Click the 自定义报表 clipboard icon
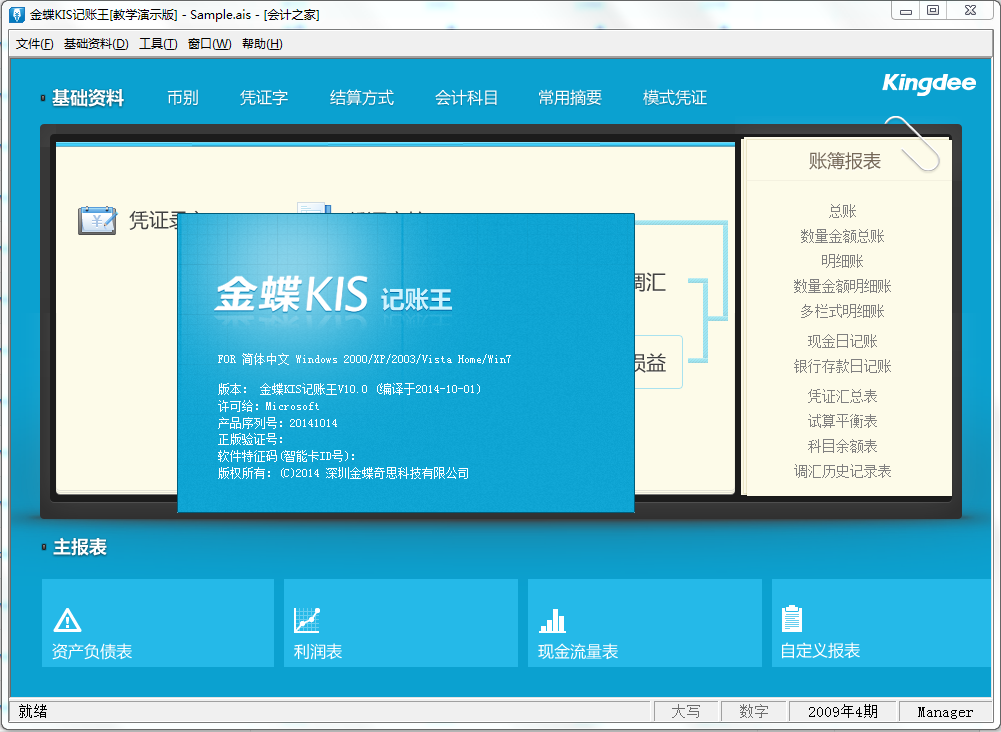Screen dimensions: 1001x732 [x=793, y=619]
